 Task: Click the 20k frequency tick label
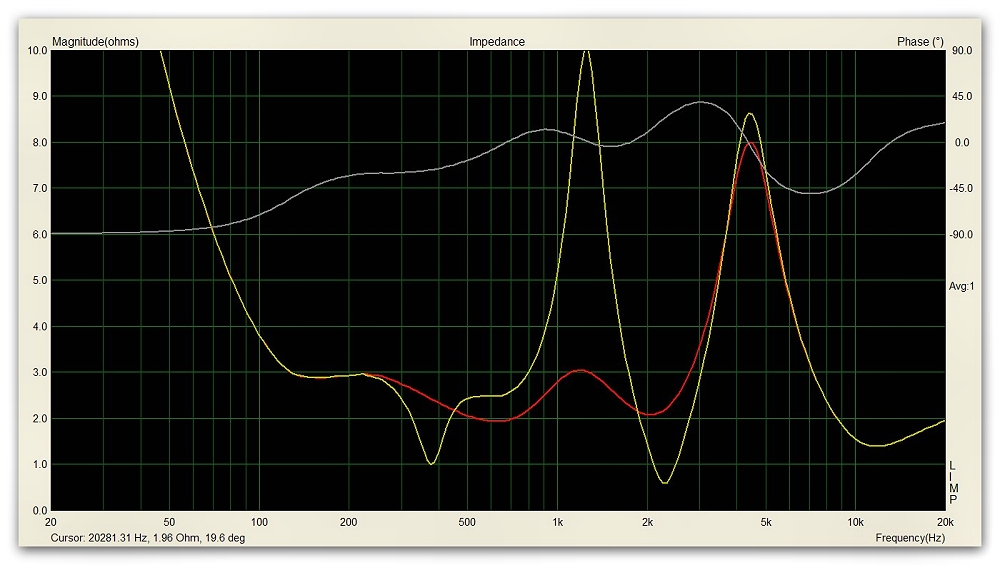point(944,522)
